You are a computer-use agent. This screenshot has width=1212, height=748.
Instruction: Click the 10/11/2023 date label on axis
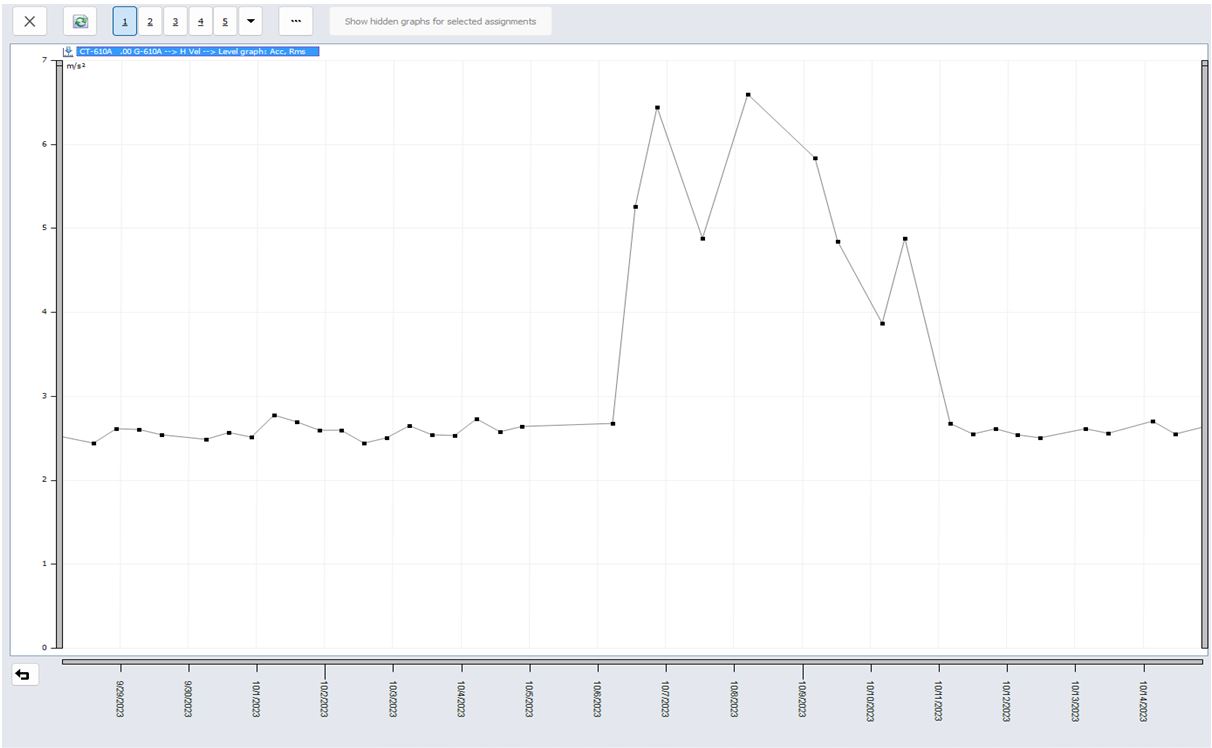[939, 701]
